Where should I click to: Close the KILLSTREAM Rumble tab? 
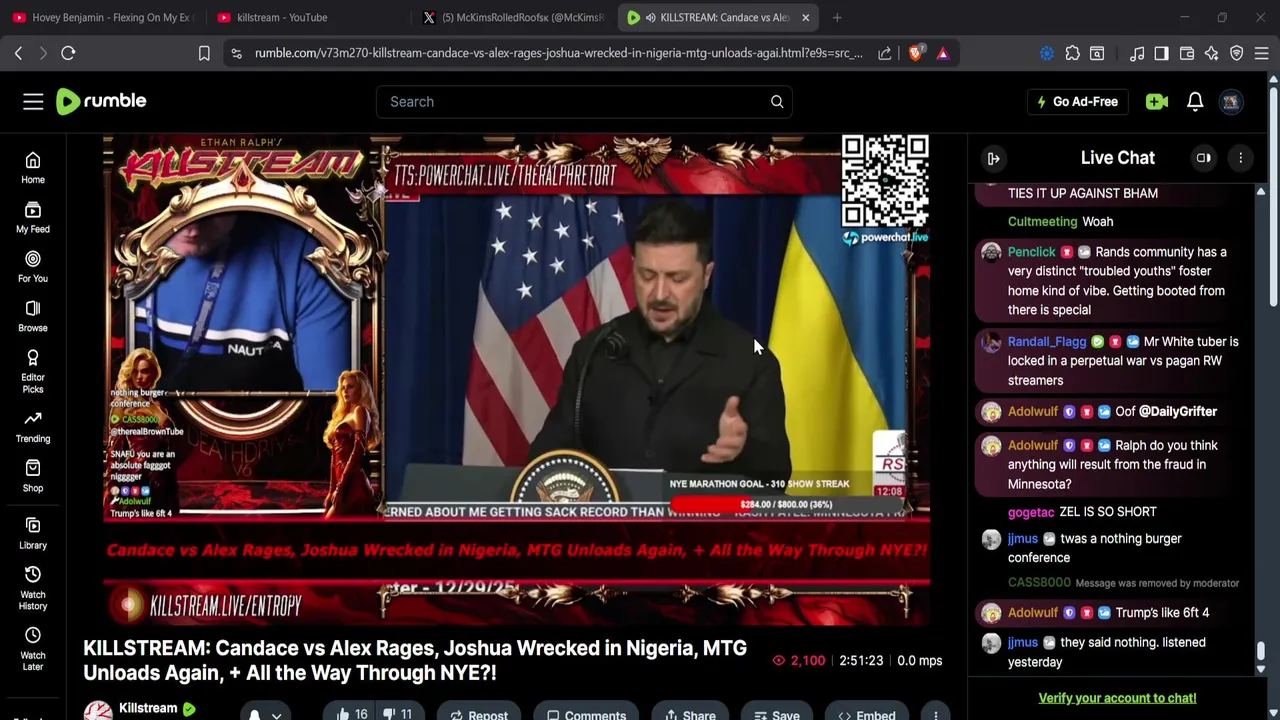tap(805, 17)
